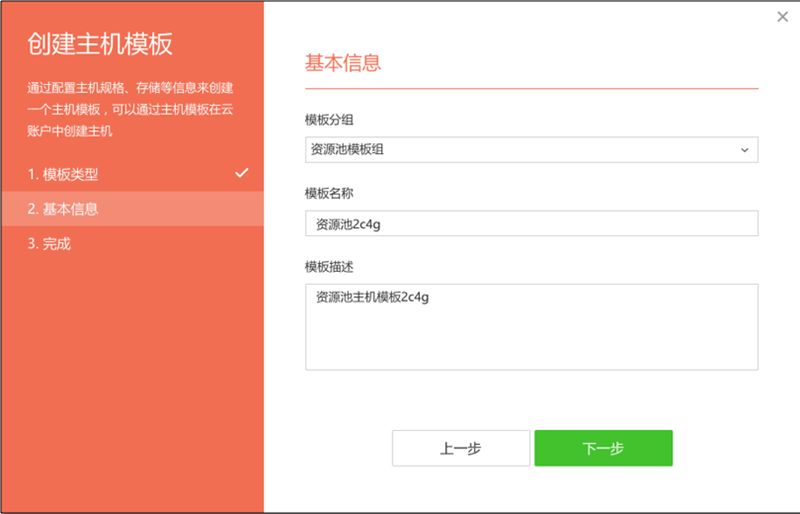Viewport: 800px width, 514px height.
Task: Go to step 1. 模板类型
Action: coord(63,174)
